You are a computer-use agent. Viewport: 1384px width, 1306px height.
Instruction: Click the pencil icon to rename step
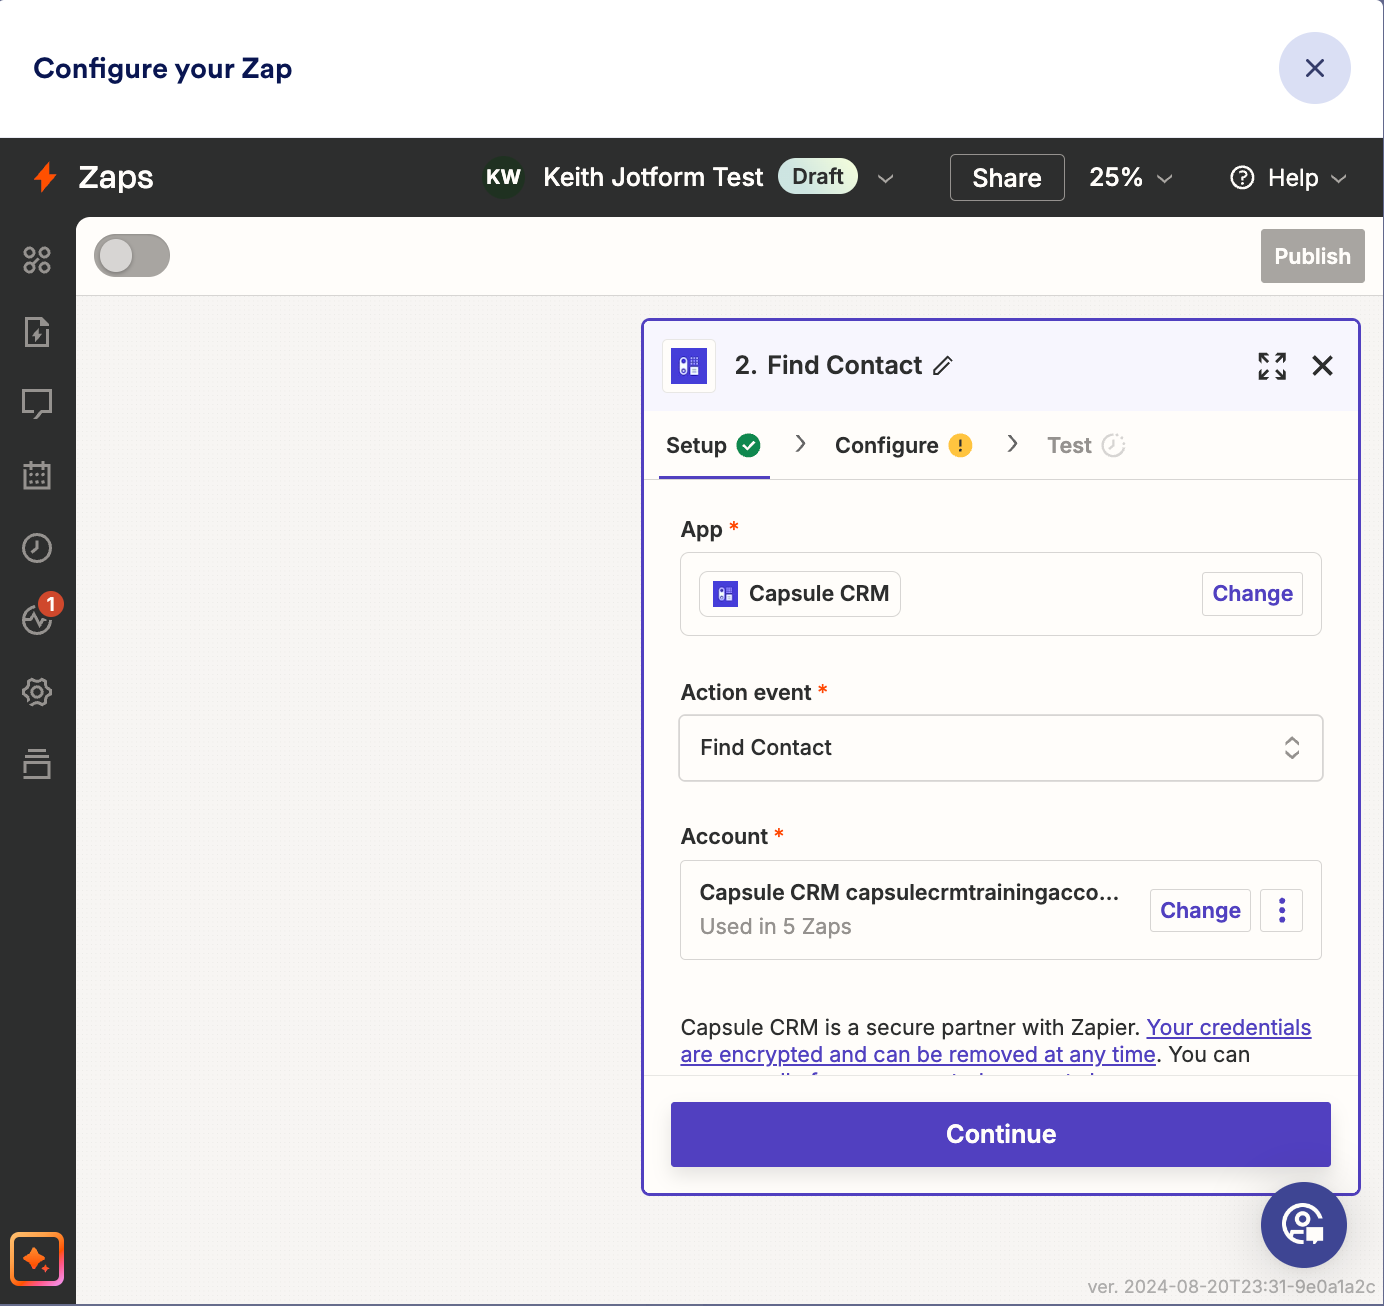pos(942,366)
